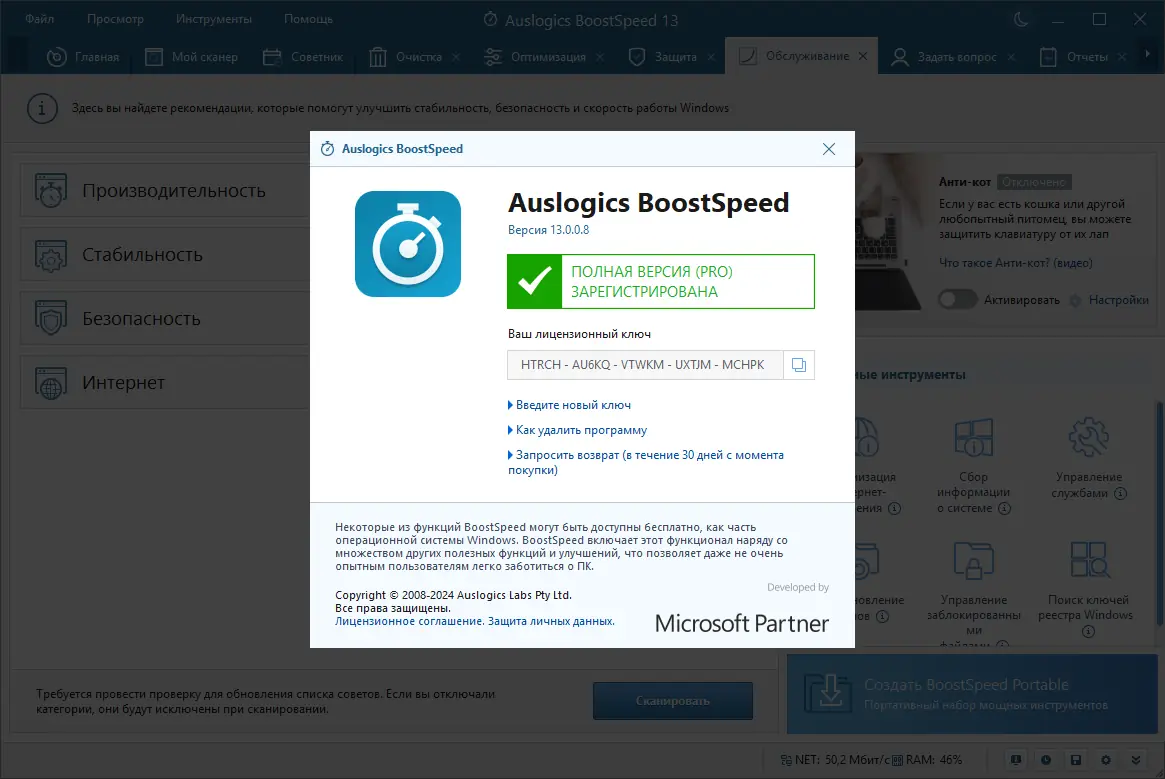The width and height of the screenshot is (1165, 779).
Task: Open the Файл menu
Action: coord(39,19)
